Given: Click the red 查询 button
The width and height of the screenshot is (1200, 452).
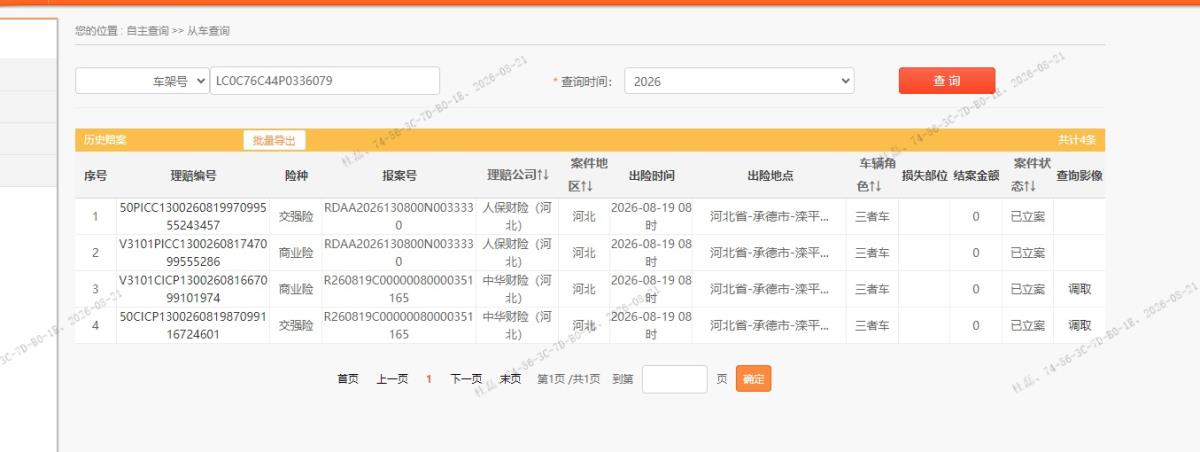Looking at the screenshot, I should (x=947, y=81).
